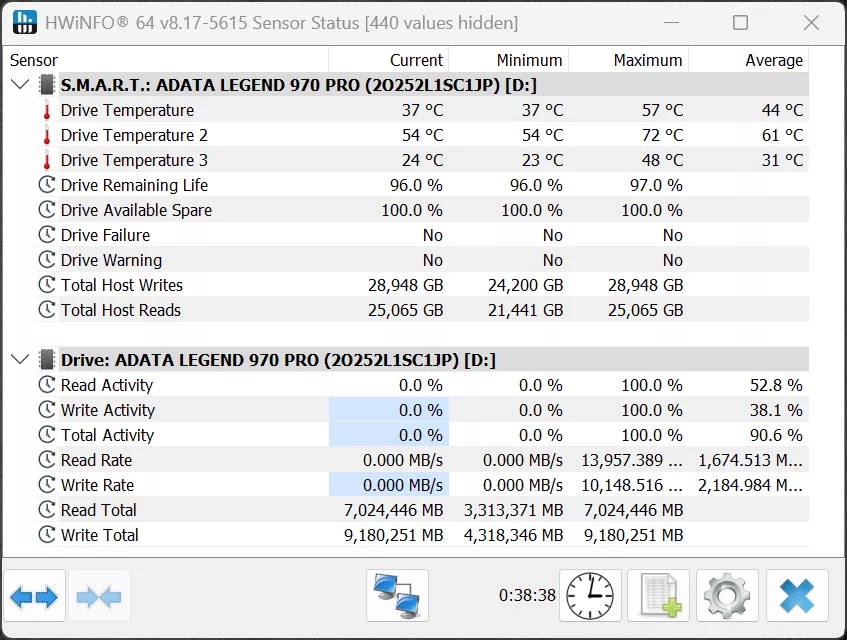The width and height of the screenshot is (847, 640).
Task: Collapse the S.M.A.R.T. ADATA LEGEND section
Action: [x=20, y=84]
